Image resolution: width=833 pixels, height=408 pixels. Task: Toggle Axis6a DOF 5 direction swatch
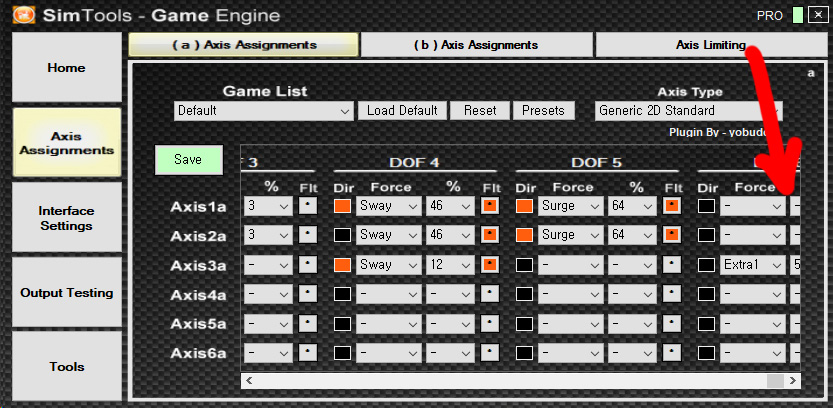pyautogui.click(x=524, y=352)
